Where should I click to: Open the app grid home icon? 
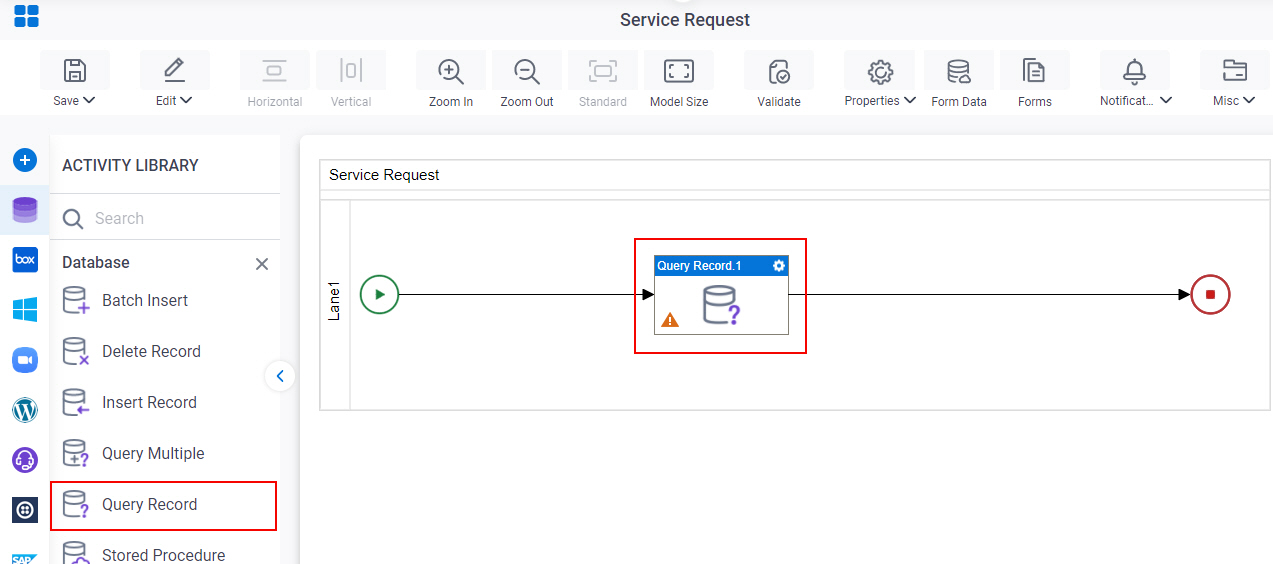(26, 16)
